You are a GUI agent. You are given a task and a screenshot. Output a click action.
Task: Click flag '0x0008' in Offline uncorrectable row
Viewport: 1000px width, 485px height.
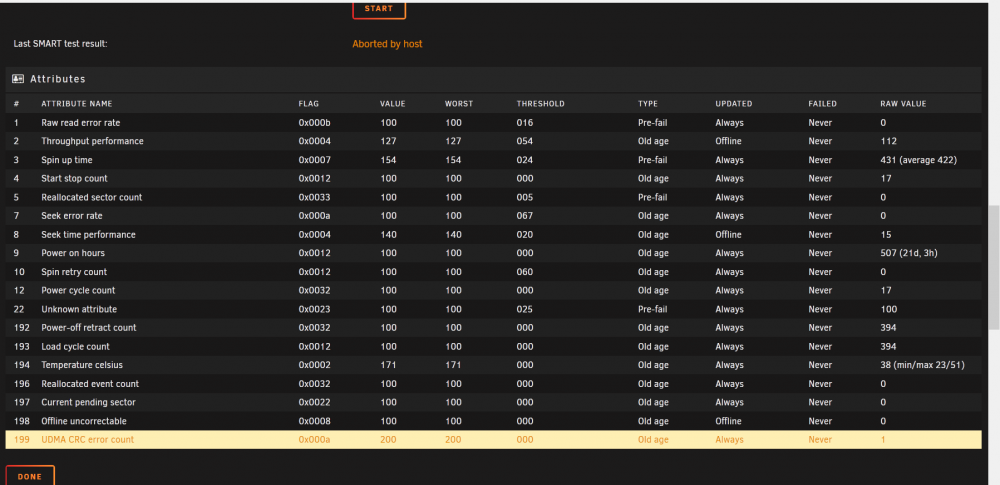(314, 421)
